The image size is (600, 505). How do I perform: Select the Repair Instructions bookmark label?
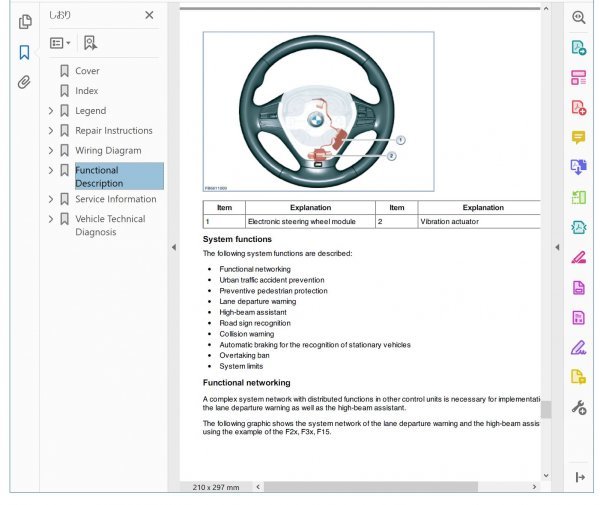tap(114, 130)
